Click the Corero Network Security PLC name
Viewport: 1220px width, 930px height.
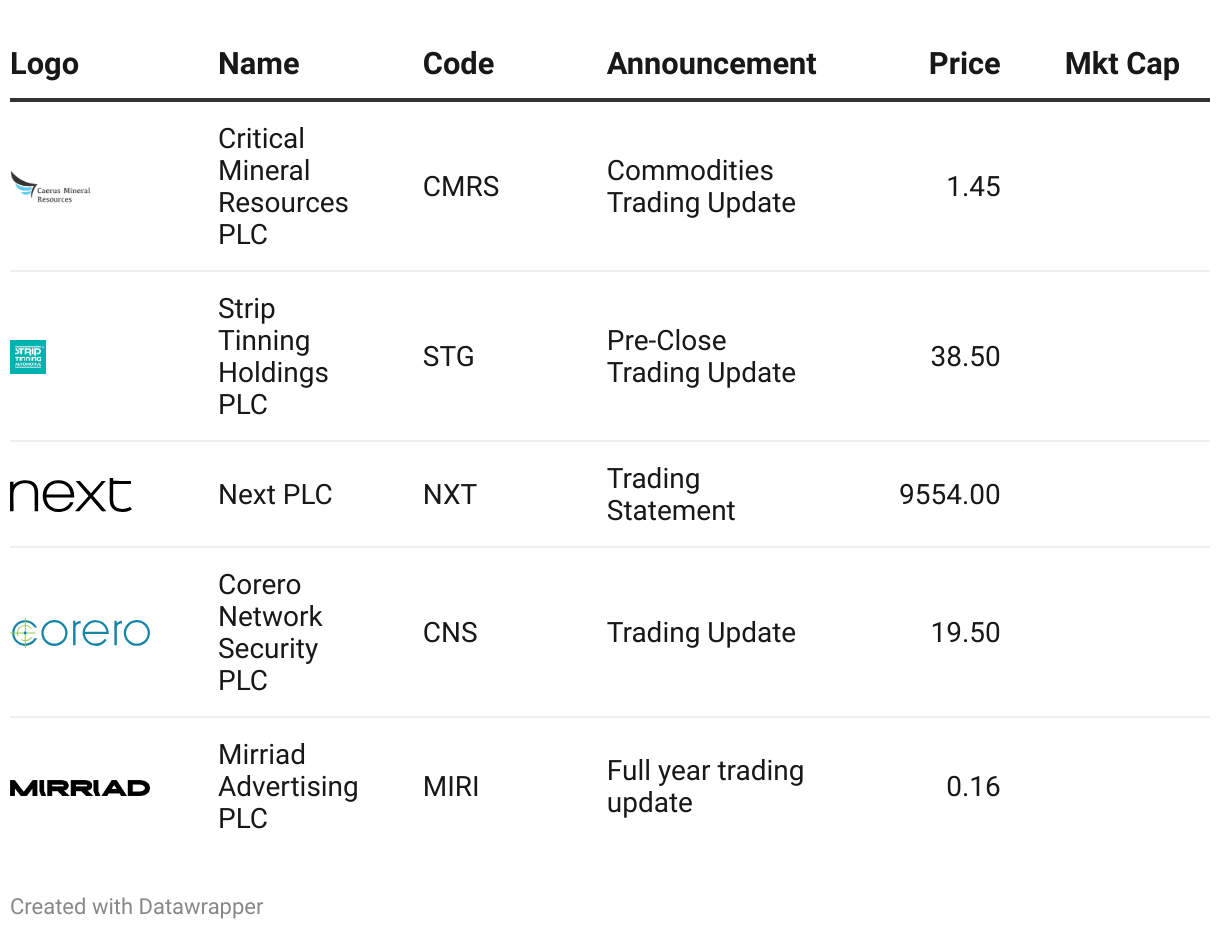[270, 633]
